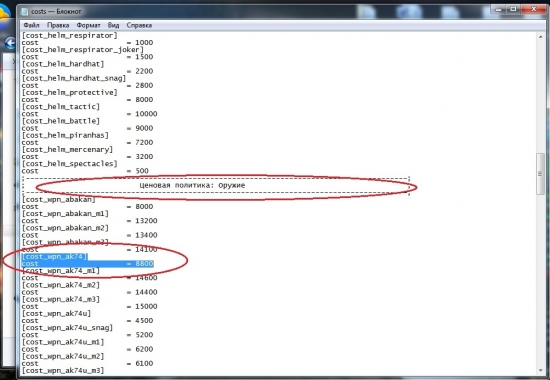Click the highlighted [cost_wpn_ak74] line

point(54,256)
